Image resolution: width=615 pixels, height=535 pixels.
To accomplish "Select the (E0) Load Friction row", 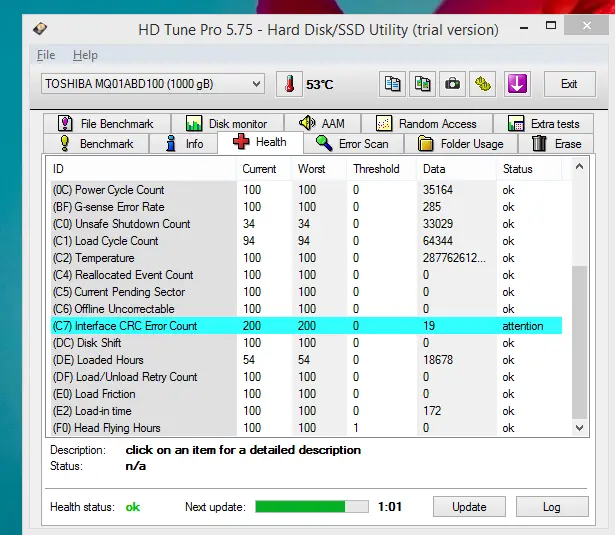I will click(x=306, y=394).
